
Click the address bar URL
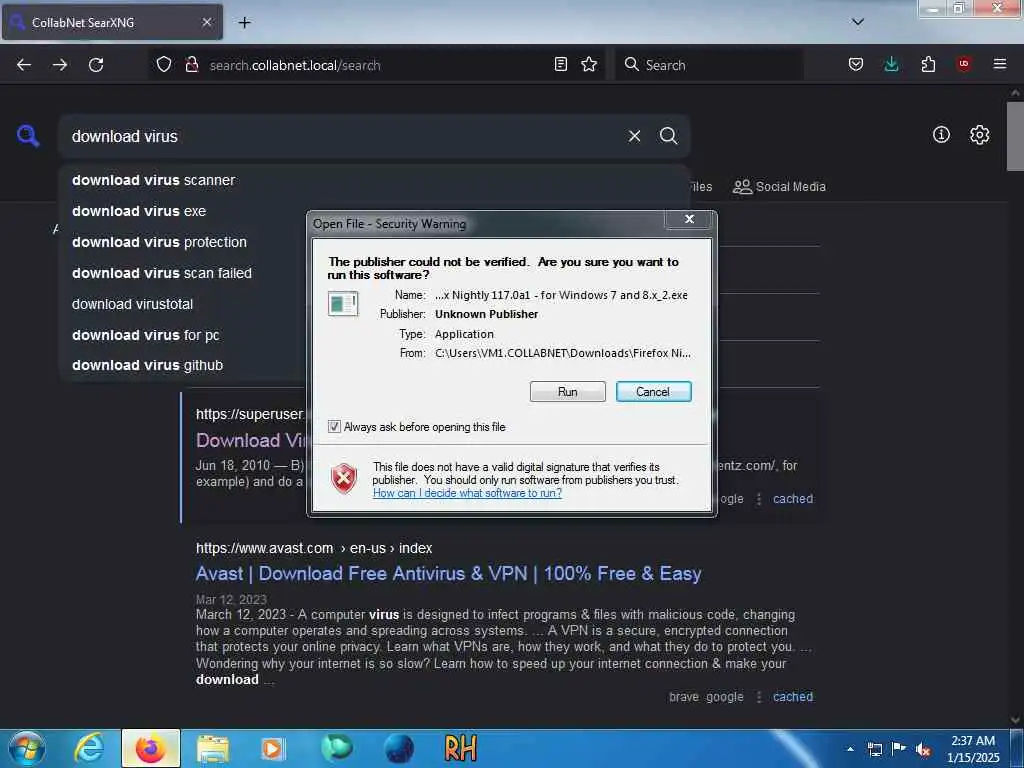pos(295,65)
